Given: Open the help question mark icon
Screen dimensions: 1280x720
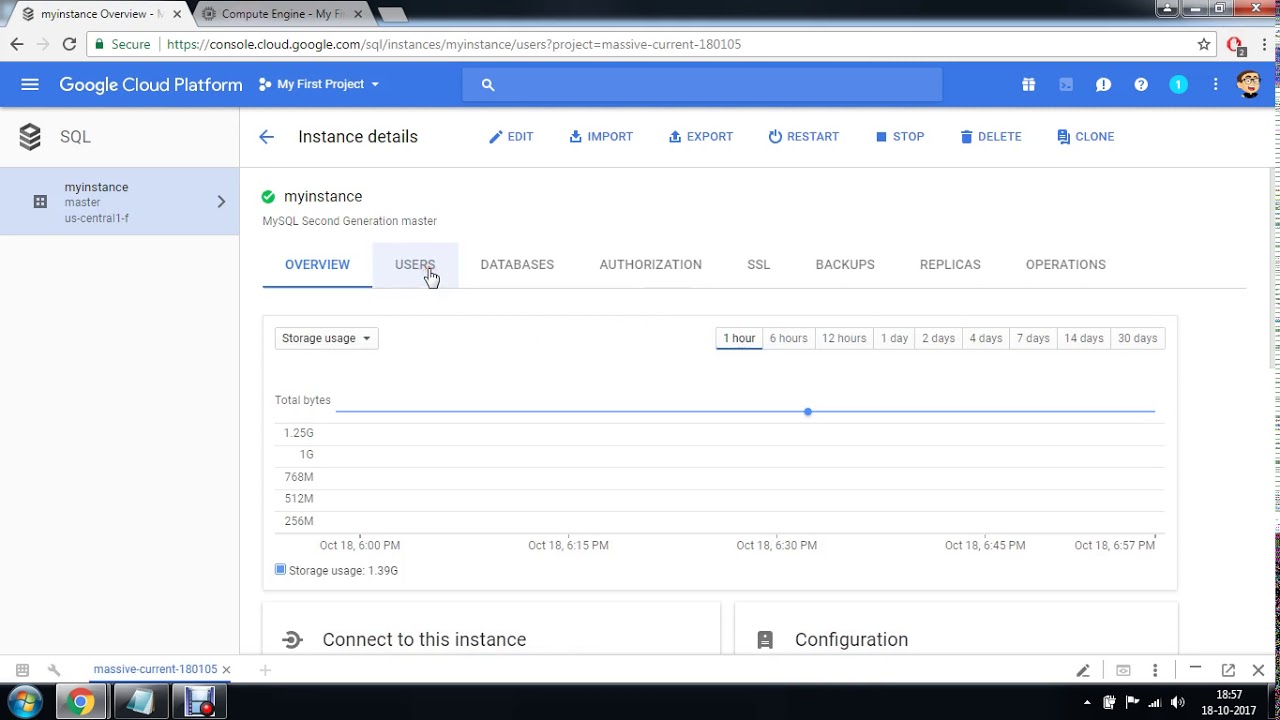Looking at the screenshot, I should [1141, 85].
